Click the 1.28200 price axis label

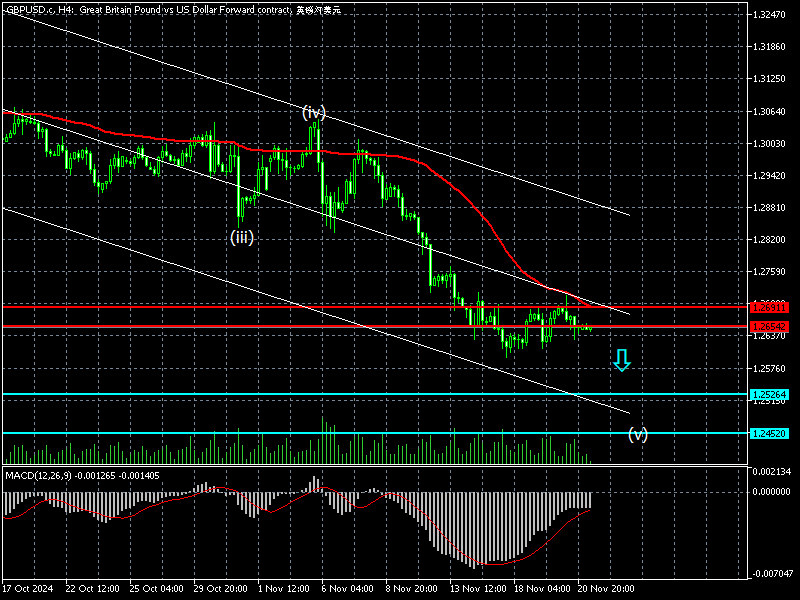(769, 240)
